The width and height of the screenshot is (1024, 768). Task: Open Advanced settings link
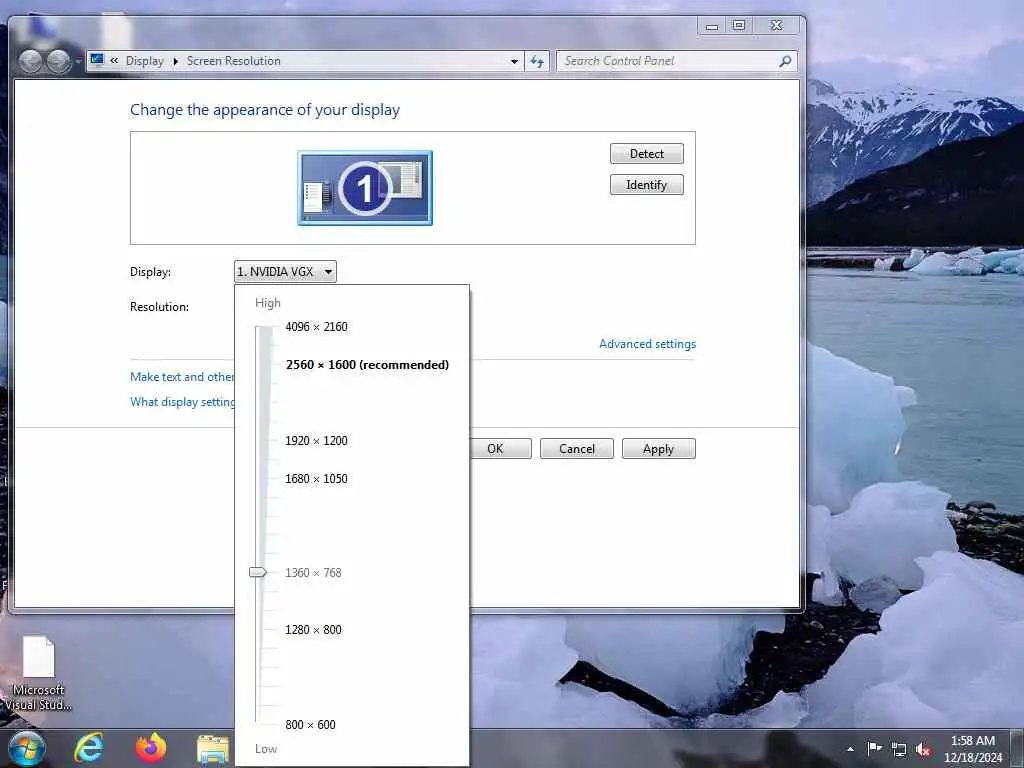647,344
